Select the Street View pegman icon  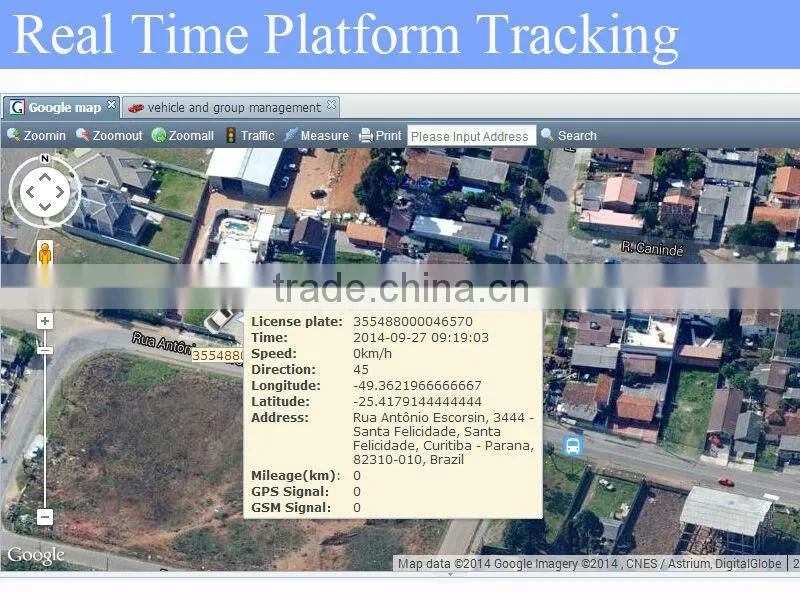pyautogui.click(x=45, y=253)
